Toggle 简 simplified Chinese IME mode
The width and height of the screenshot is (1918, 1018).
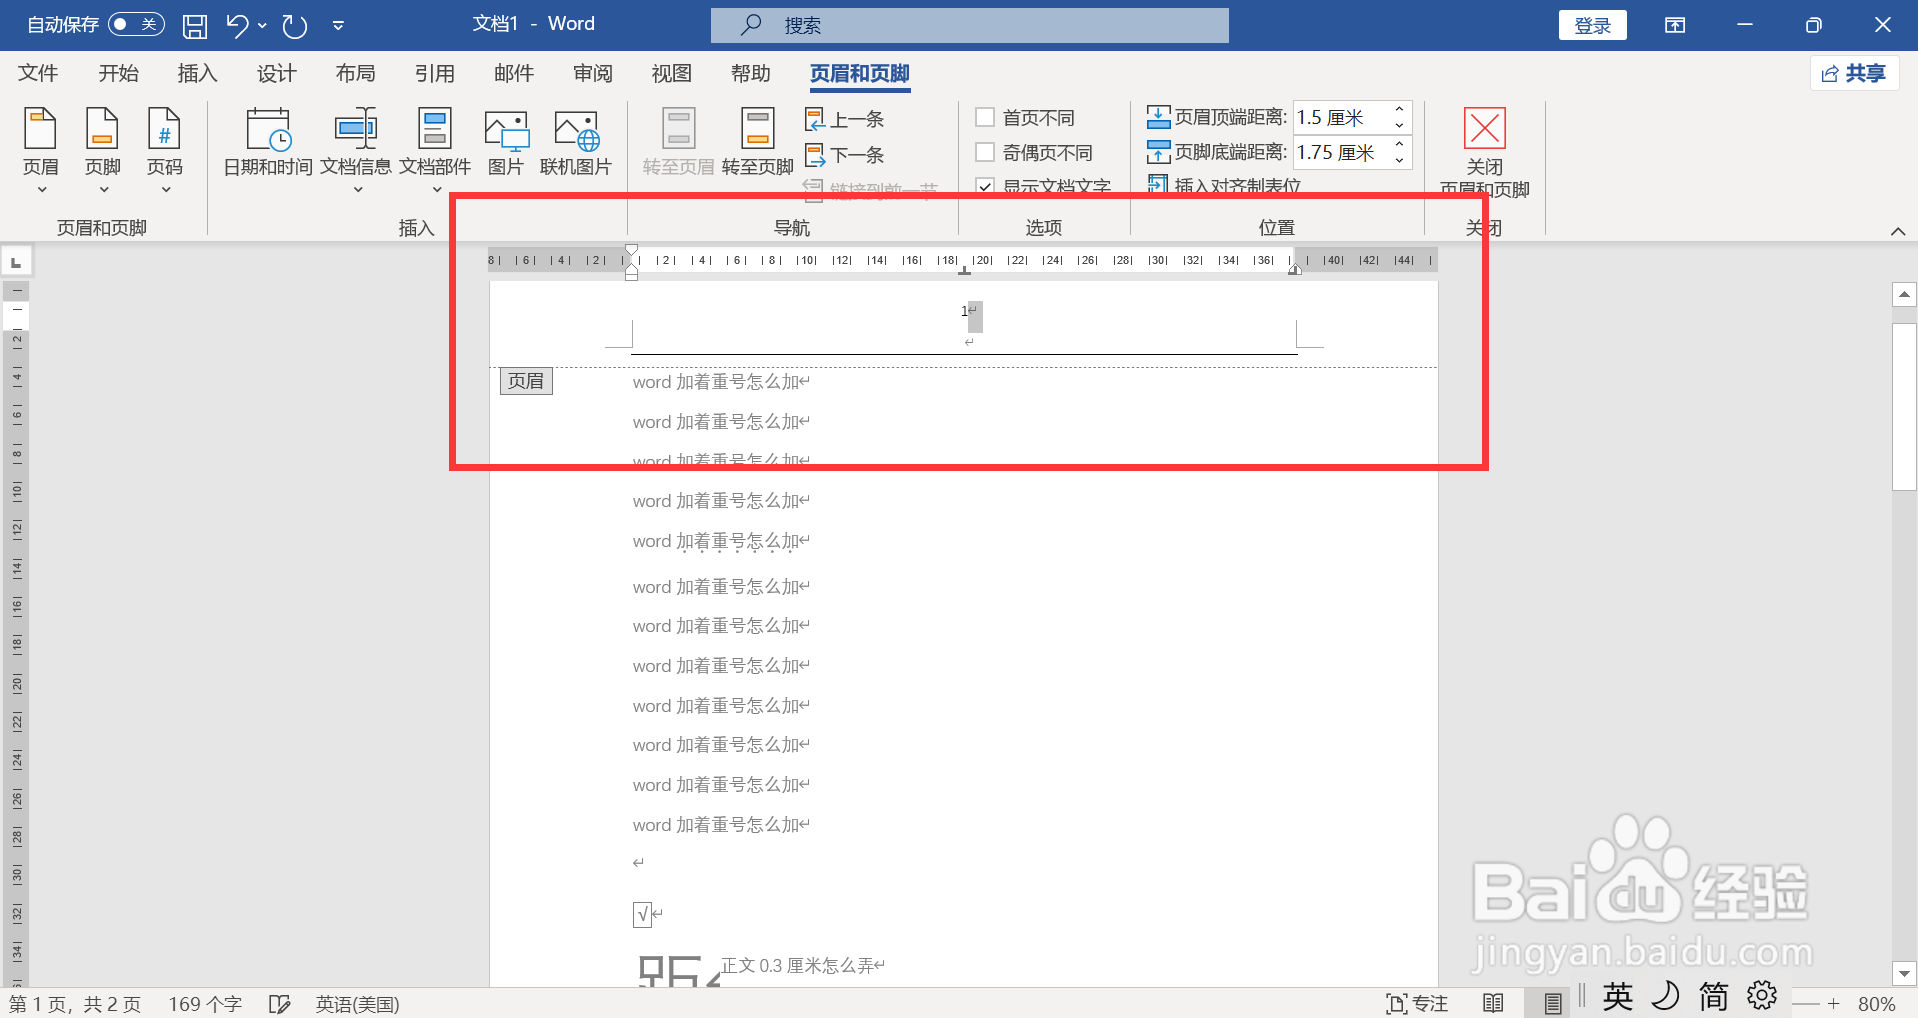tap(1714, 995)
